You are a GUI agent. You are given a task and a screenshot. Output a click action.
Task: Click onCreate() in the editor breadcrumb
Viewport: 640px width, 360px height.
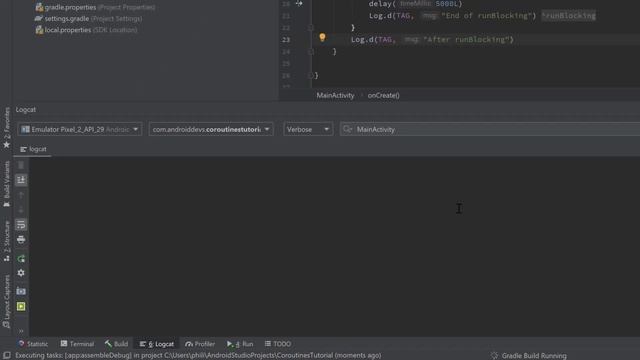pyautogui.click(x=384, y=96)
